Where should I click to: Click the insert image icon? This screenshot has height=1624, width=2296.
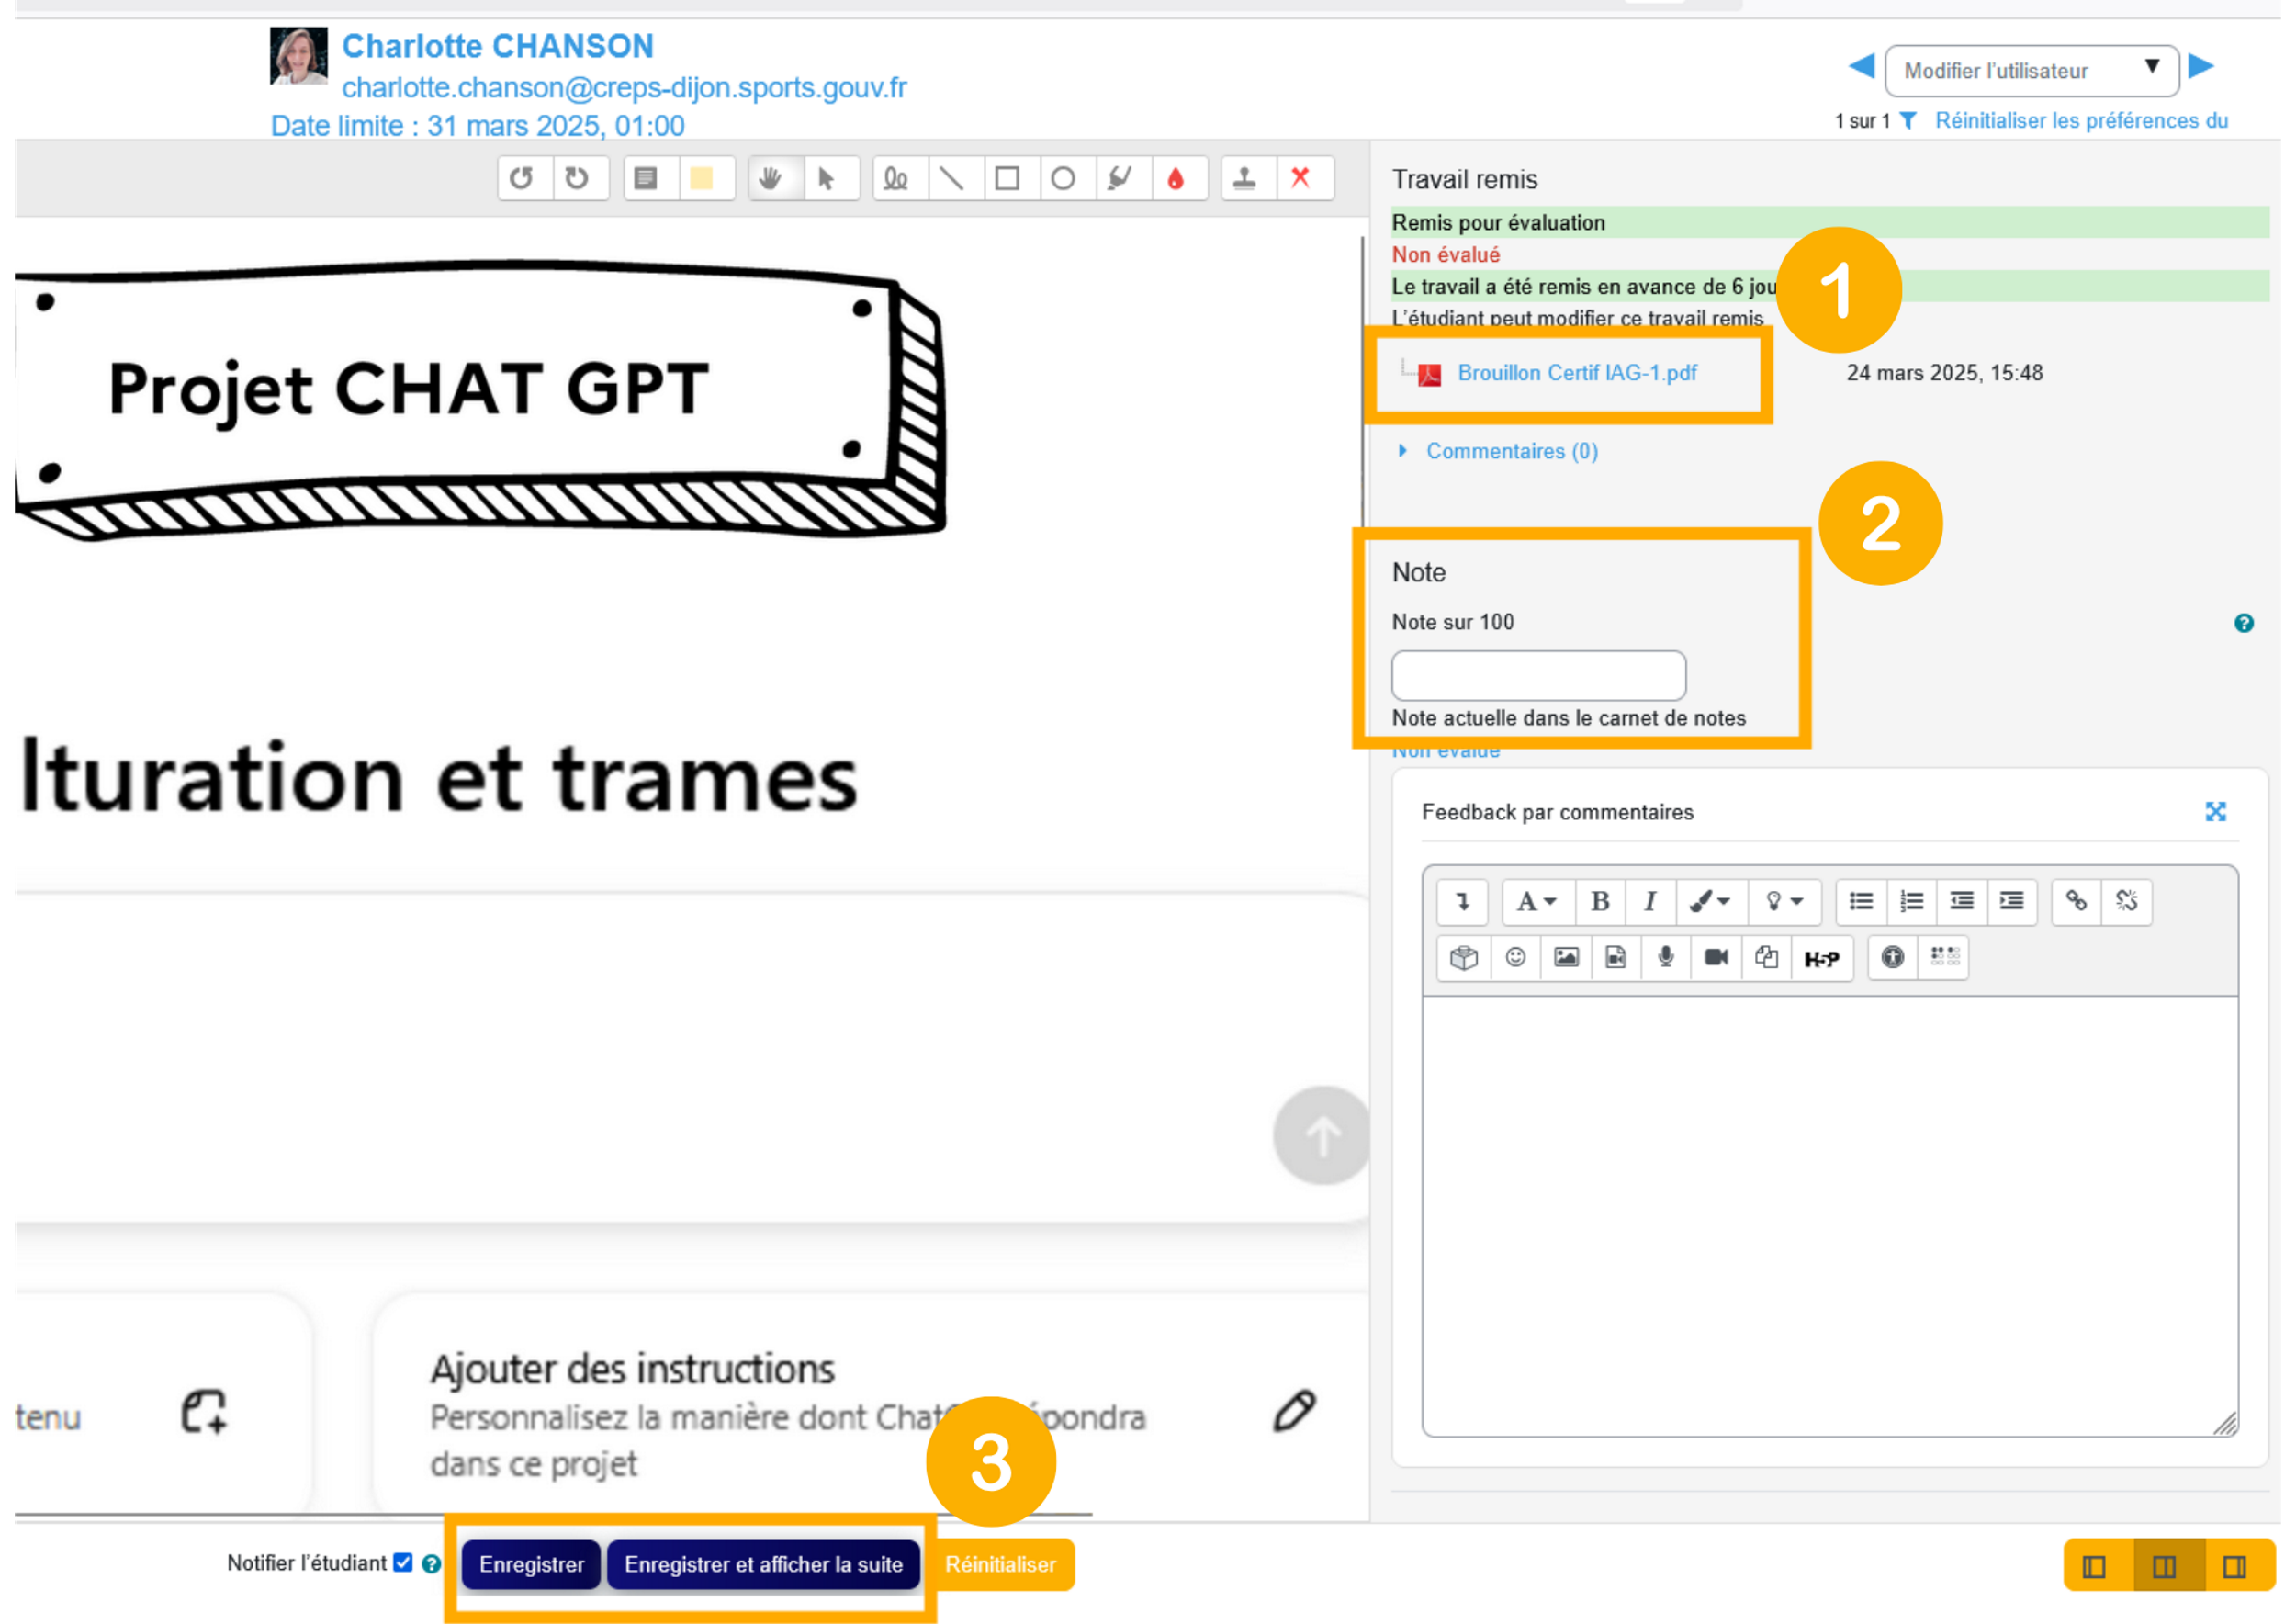pyautogui.click(x=1567, y=959)
